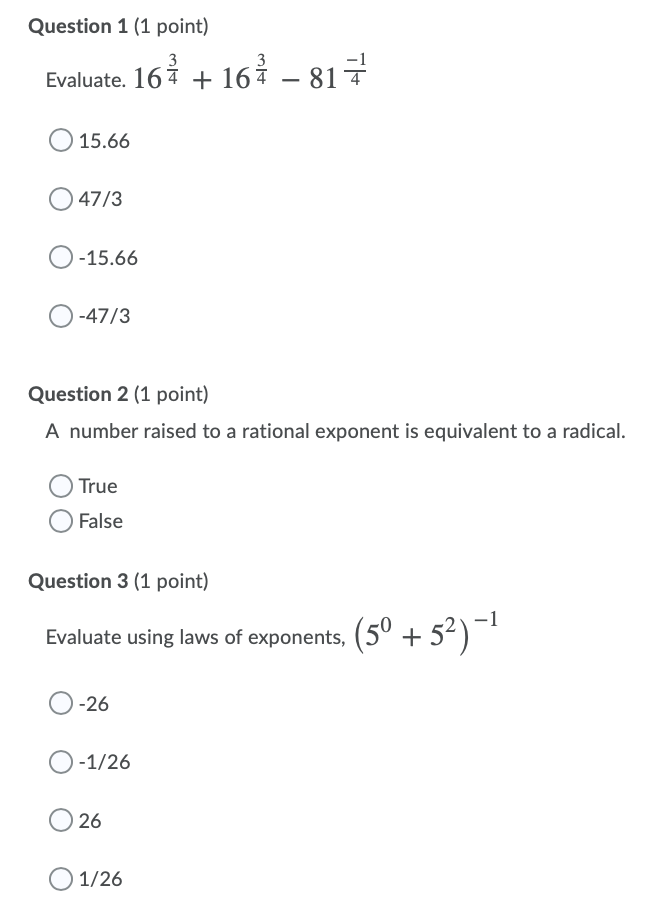Select the 15.66 answer for Question 1
650x917 pixels.
(x=60, y=141)
